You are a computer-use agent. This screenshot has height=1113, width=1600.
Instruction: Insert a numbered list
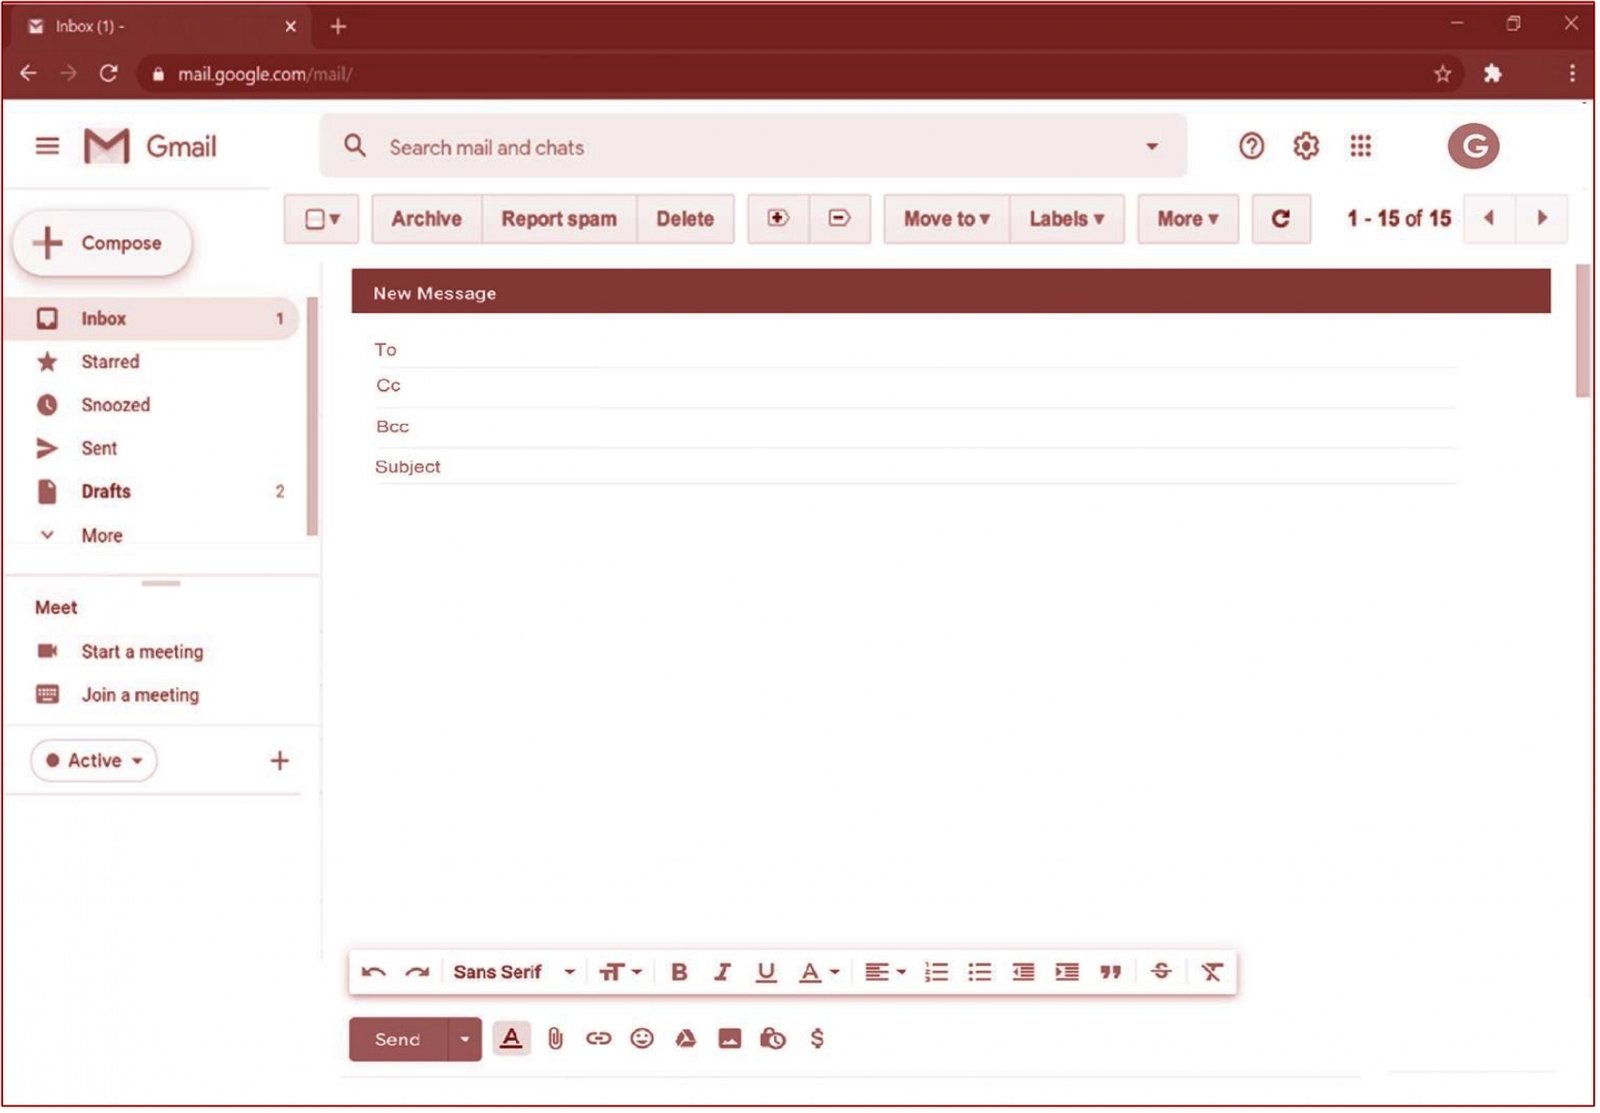(936, 972)
